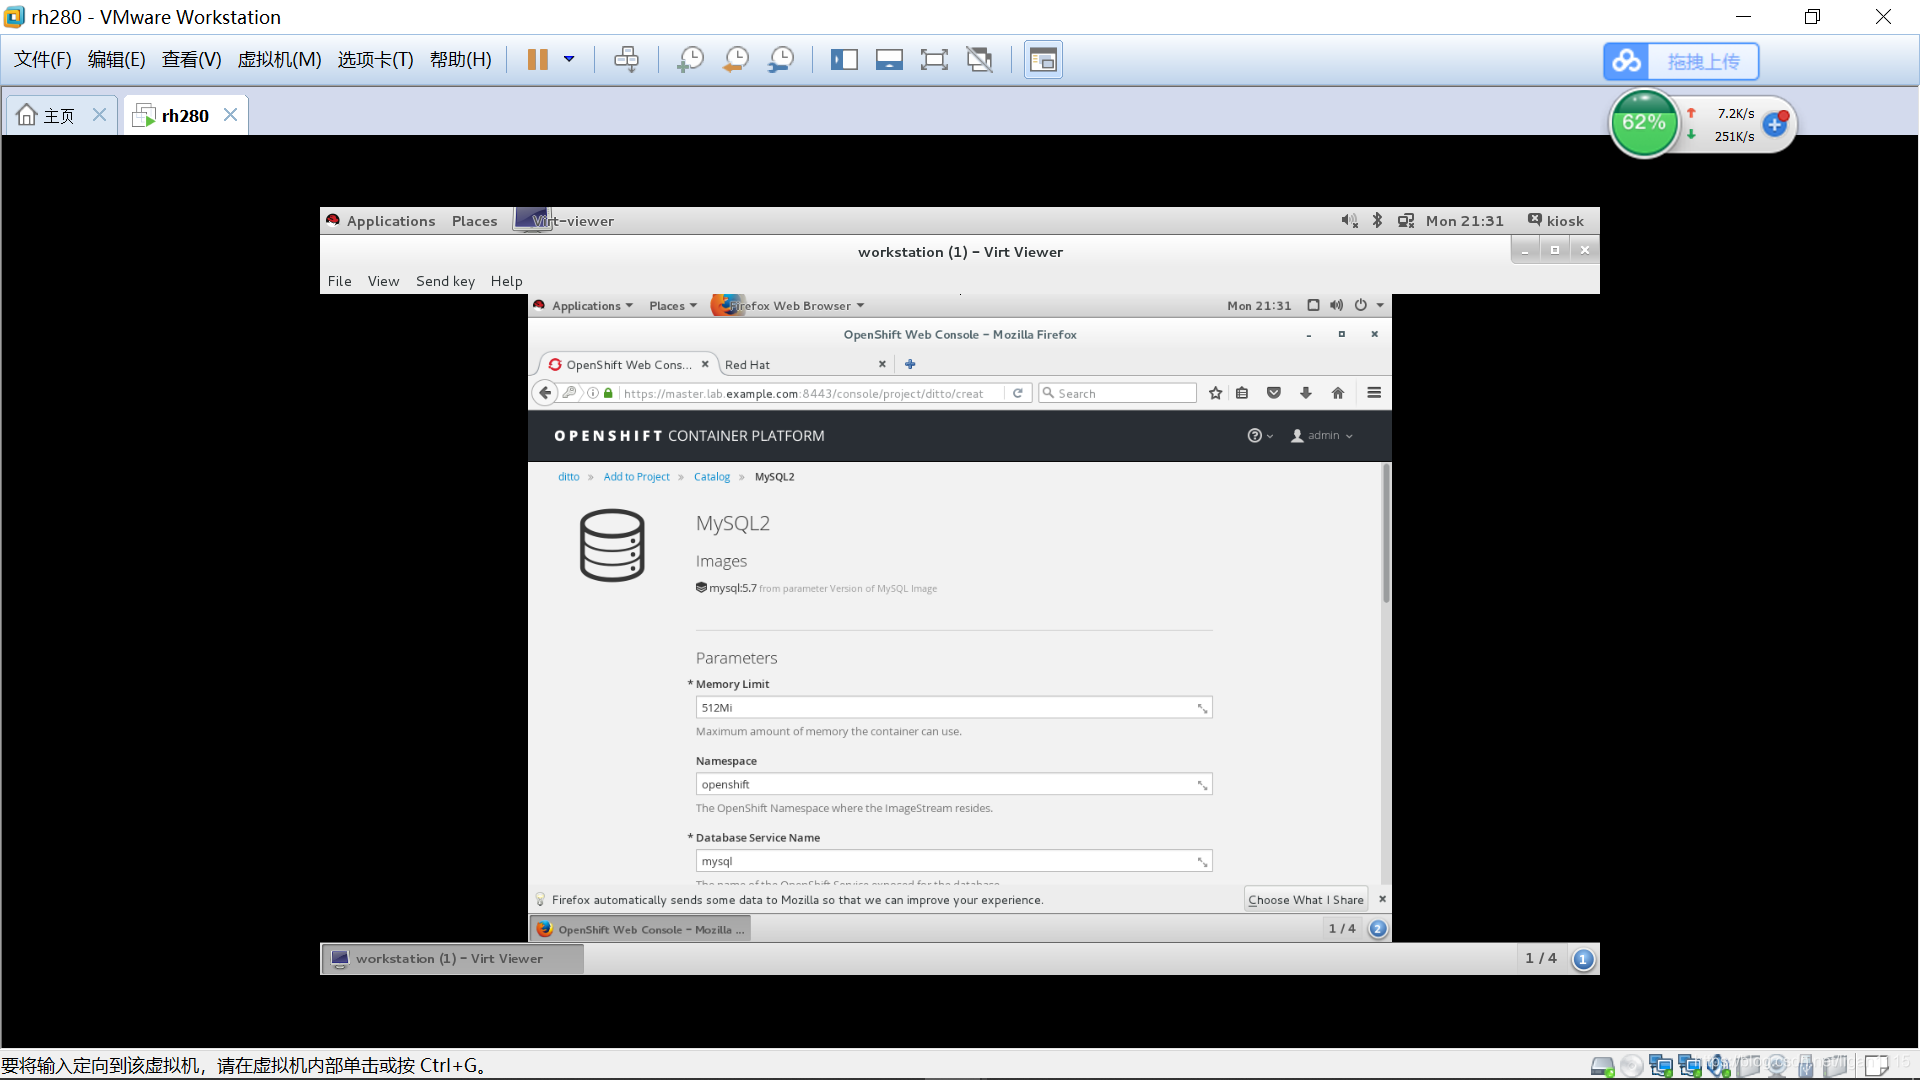
Task: Open Virt Viewer Send key menu
Action: [445, 281]
